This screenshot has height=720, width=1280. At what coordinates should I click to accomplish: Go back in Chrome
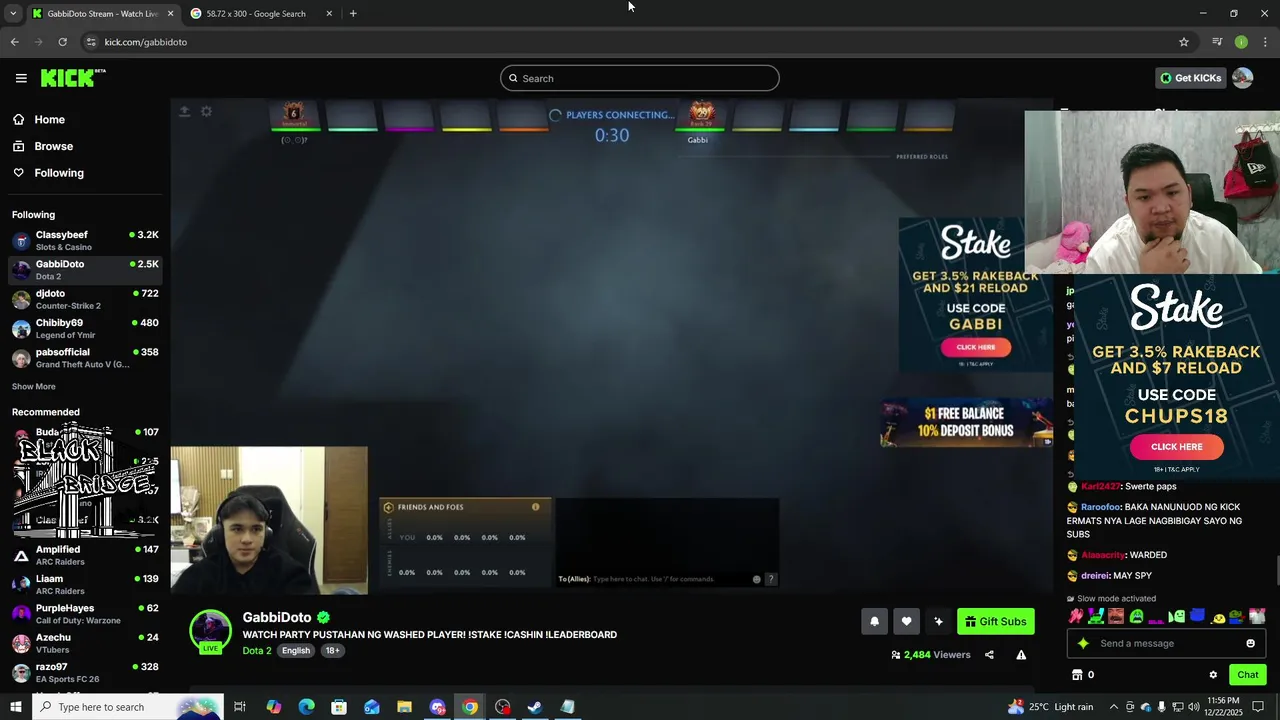(14, 42)
